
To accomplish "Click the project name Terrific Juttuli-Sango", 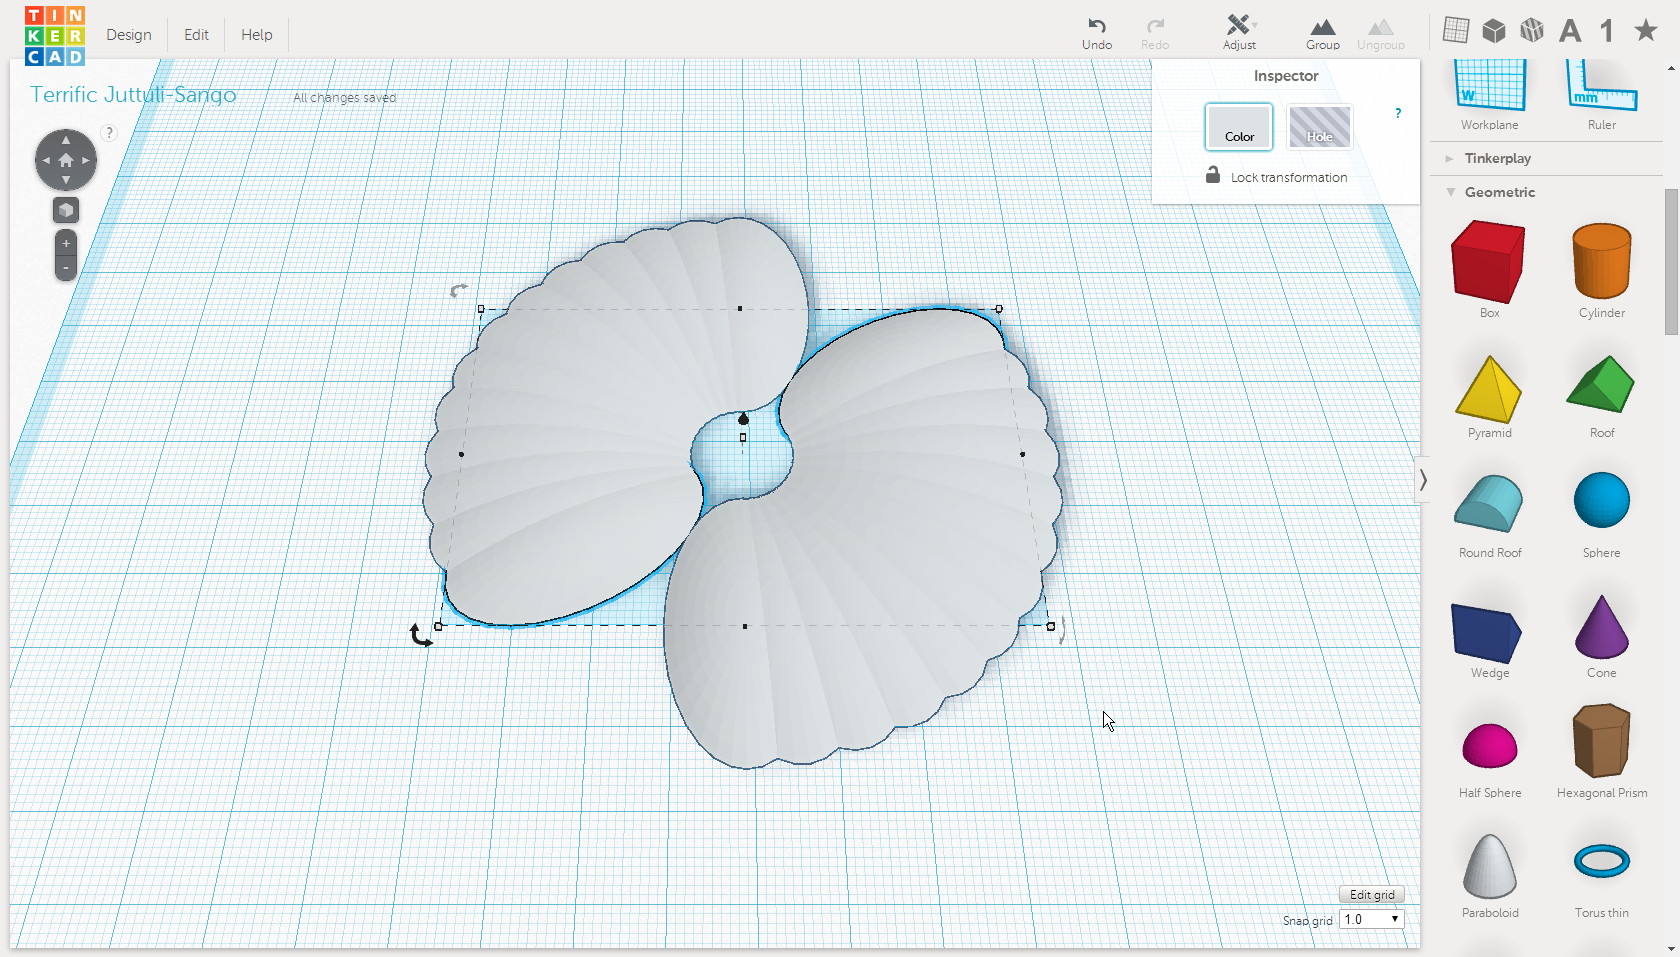I will (x=133, y=95).
